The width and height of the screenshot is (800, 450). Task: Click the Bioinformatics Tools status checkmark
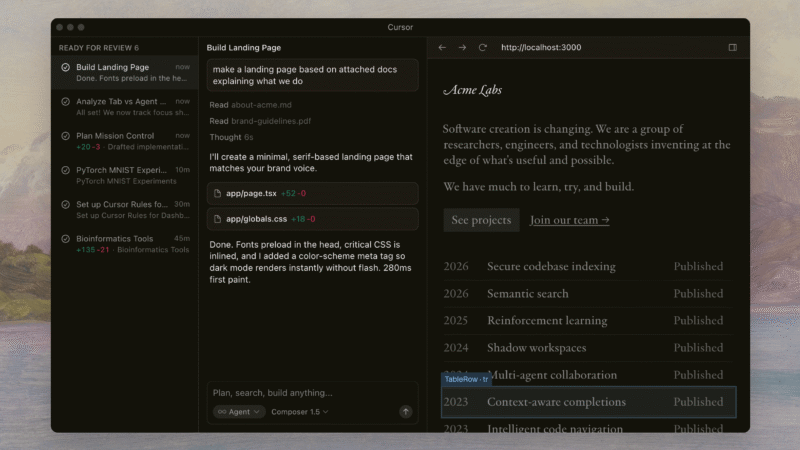pyautogui.click(x=65, y=239)
